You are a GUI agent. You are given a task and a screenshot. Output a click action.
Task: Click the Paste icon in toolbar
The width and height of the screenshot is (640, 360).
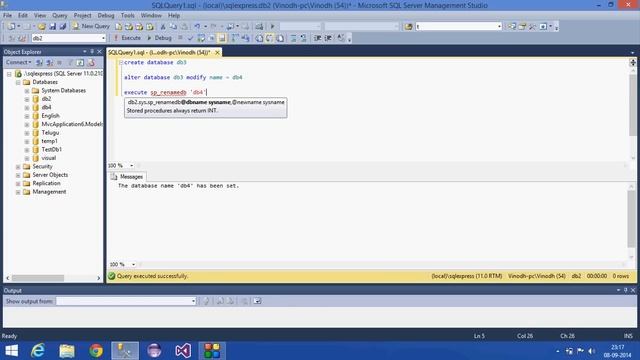coord(184,27)
